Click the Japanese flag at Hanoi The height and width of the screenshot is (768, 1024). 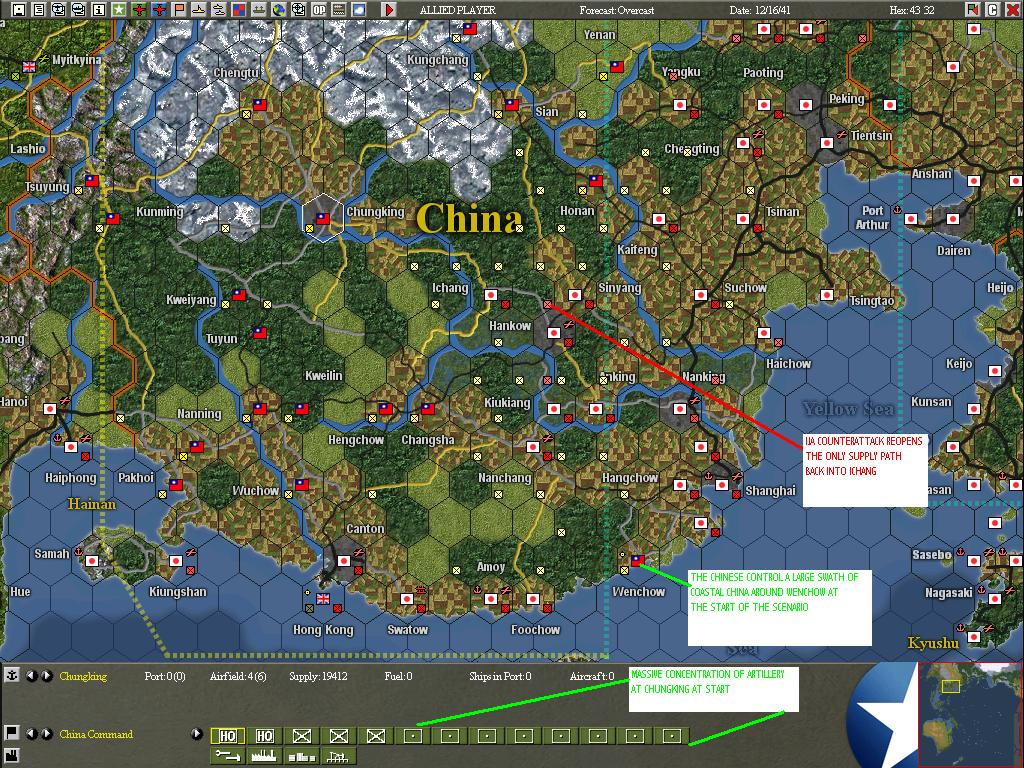50,409
